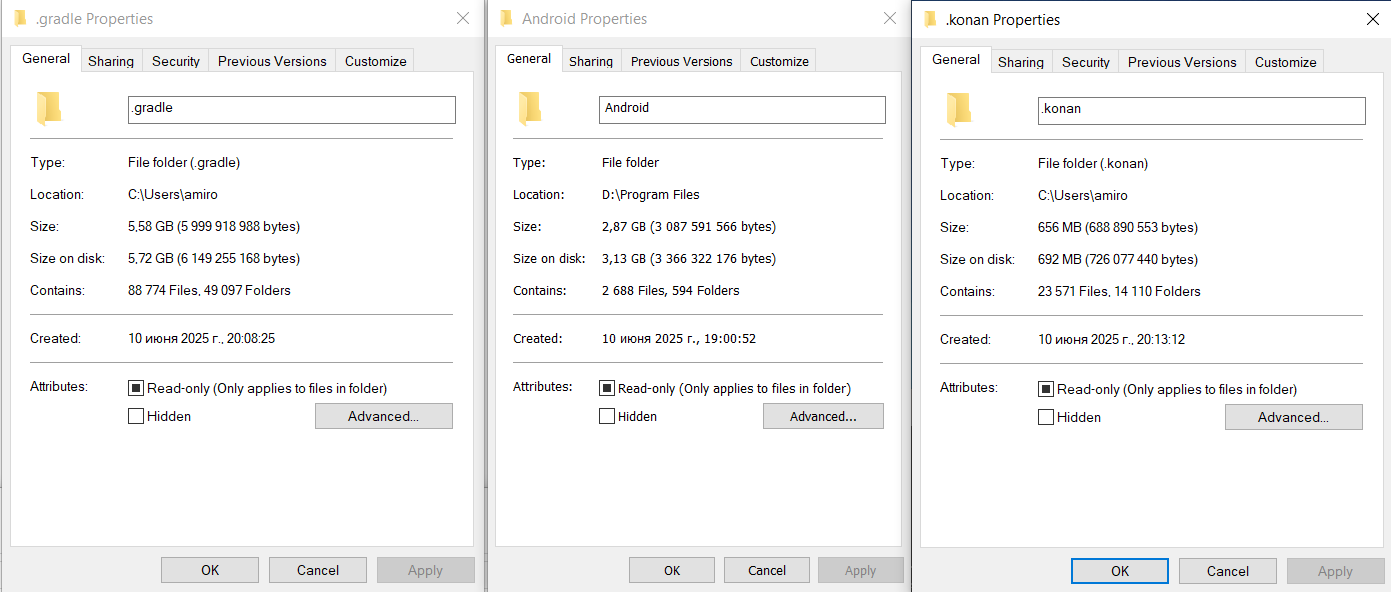Open Customize tab in .konan Properties
1391x592 pixels.
(x=1285, y=62)
